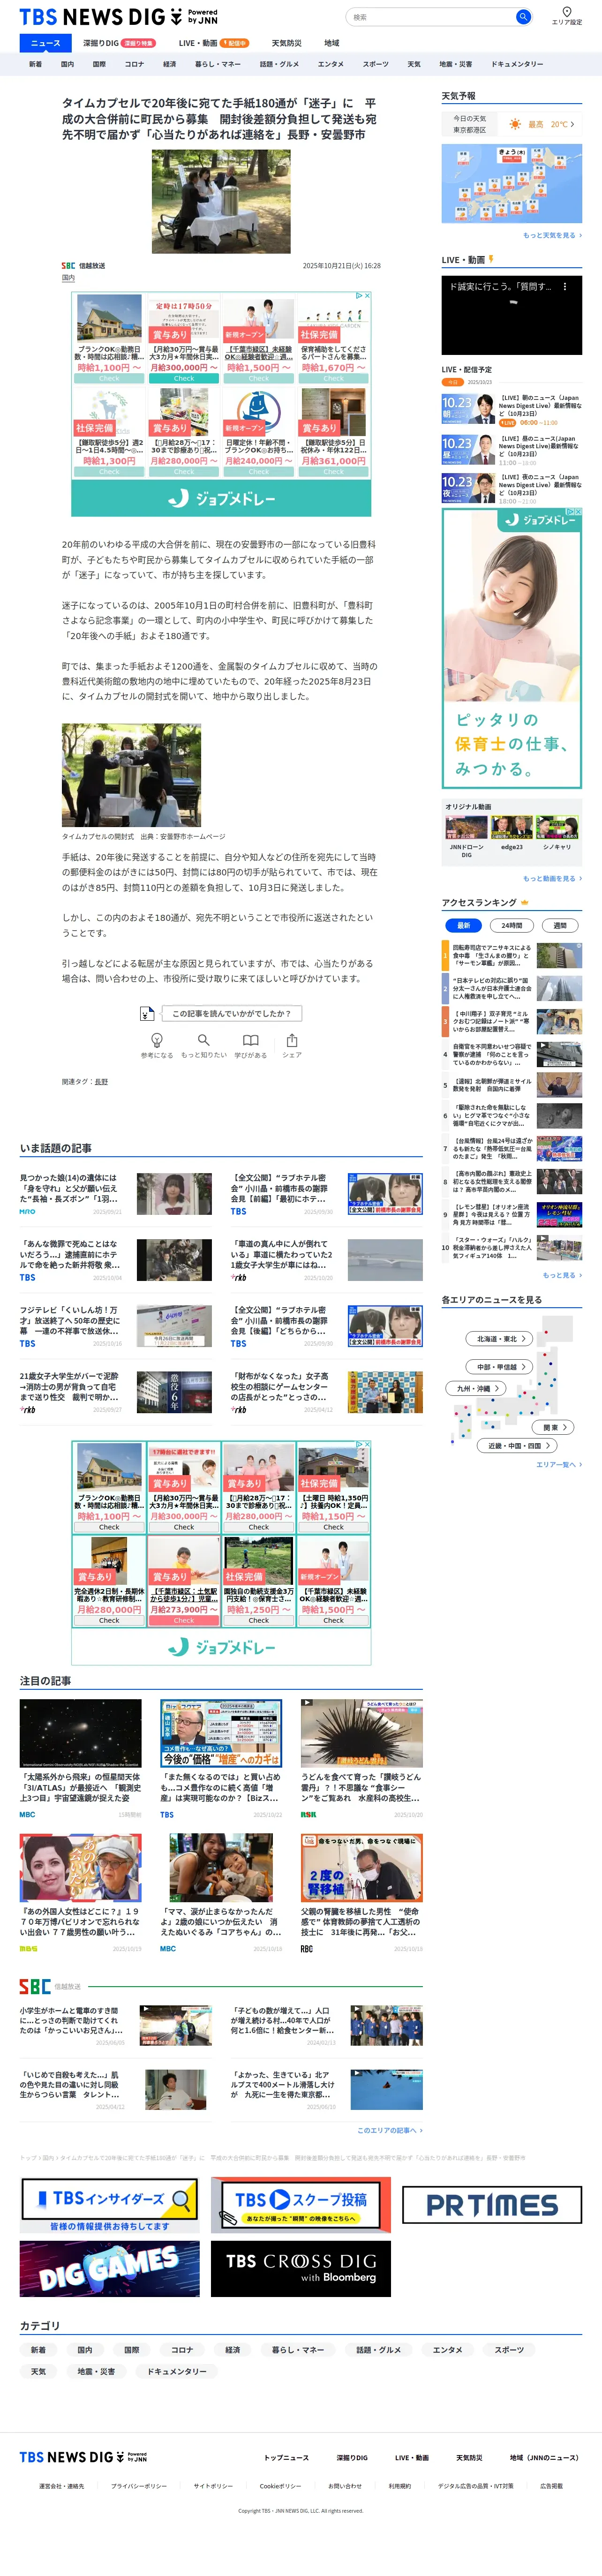Open ranking item 1 about アニサキス食中毒
Image resolution: width=602 pixels, height=2576 pixels.
click(512, 955)
